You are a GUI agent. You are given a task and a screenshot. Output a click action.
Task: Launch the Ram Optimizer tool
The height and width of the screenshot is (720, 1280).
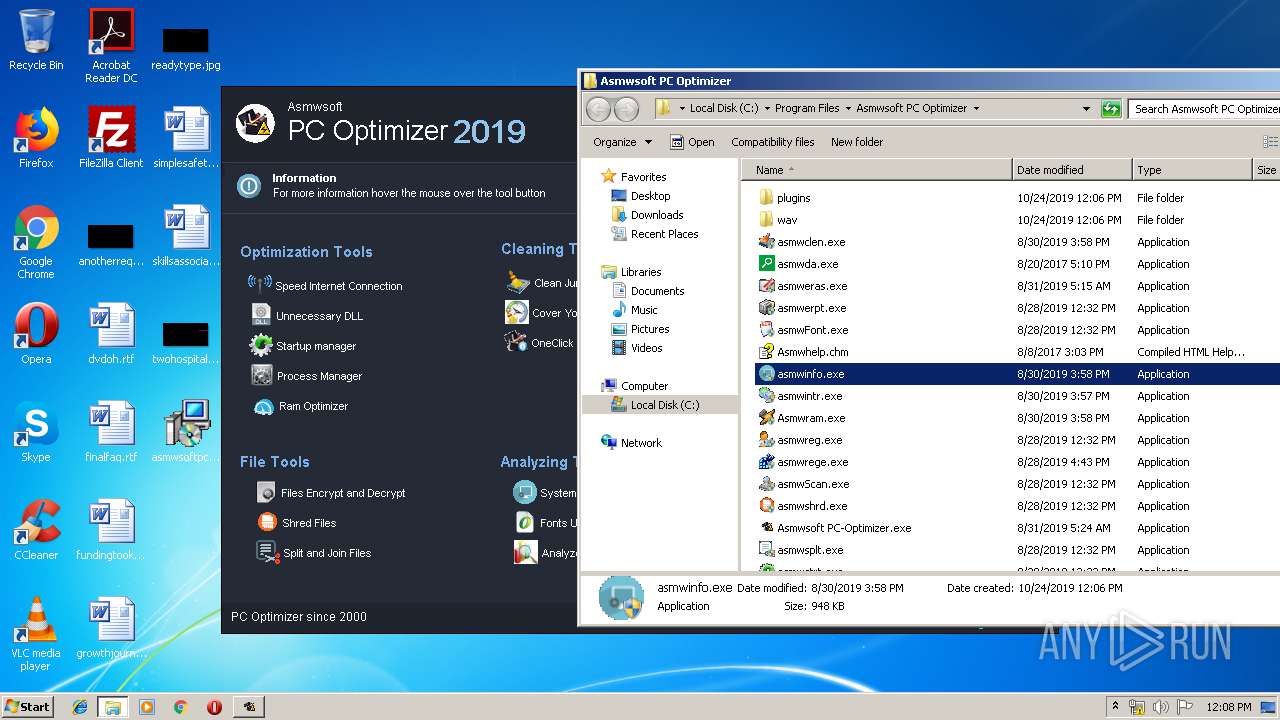point(301,406)
